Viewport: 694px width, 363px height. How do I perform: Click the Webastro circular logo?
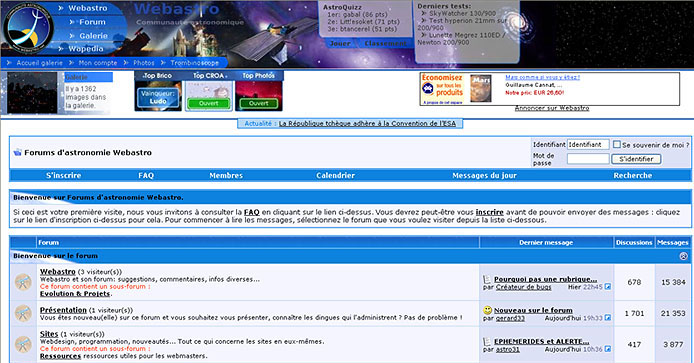(x=29, y=28)
